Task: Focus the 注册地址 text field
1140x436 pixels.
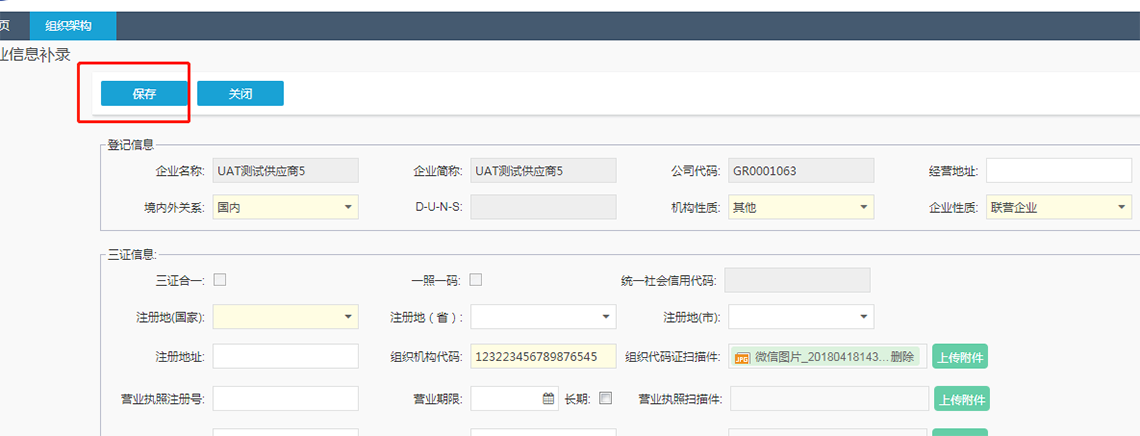Action: tap(285, 357)
